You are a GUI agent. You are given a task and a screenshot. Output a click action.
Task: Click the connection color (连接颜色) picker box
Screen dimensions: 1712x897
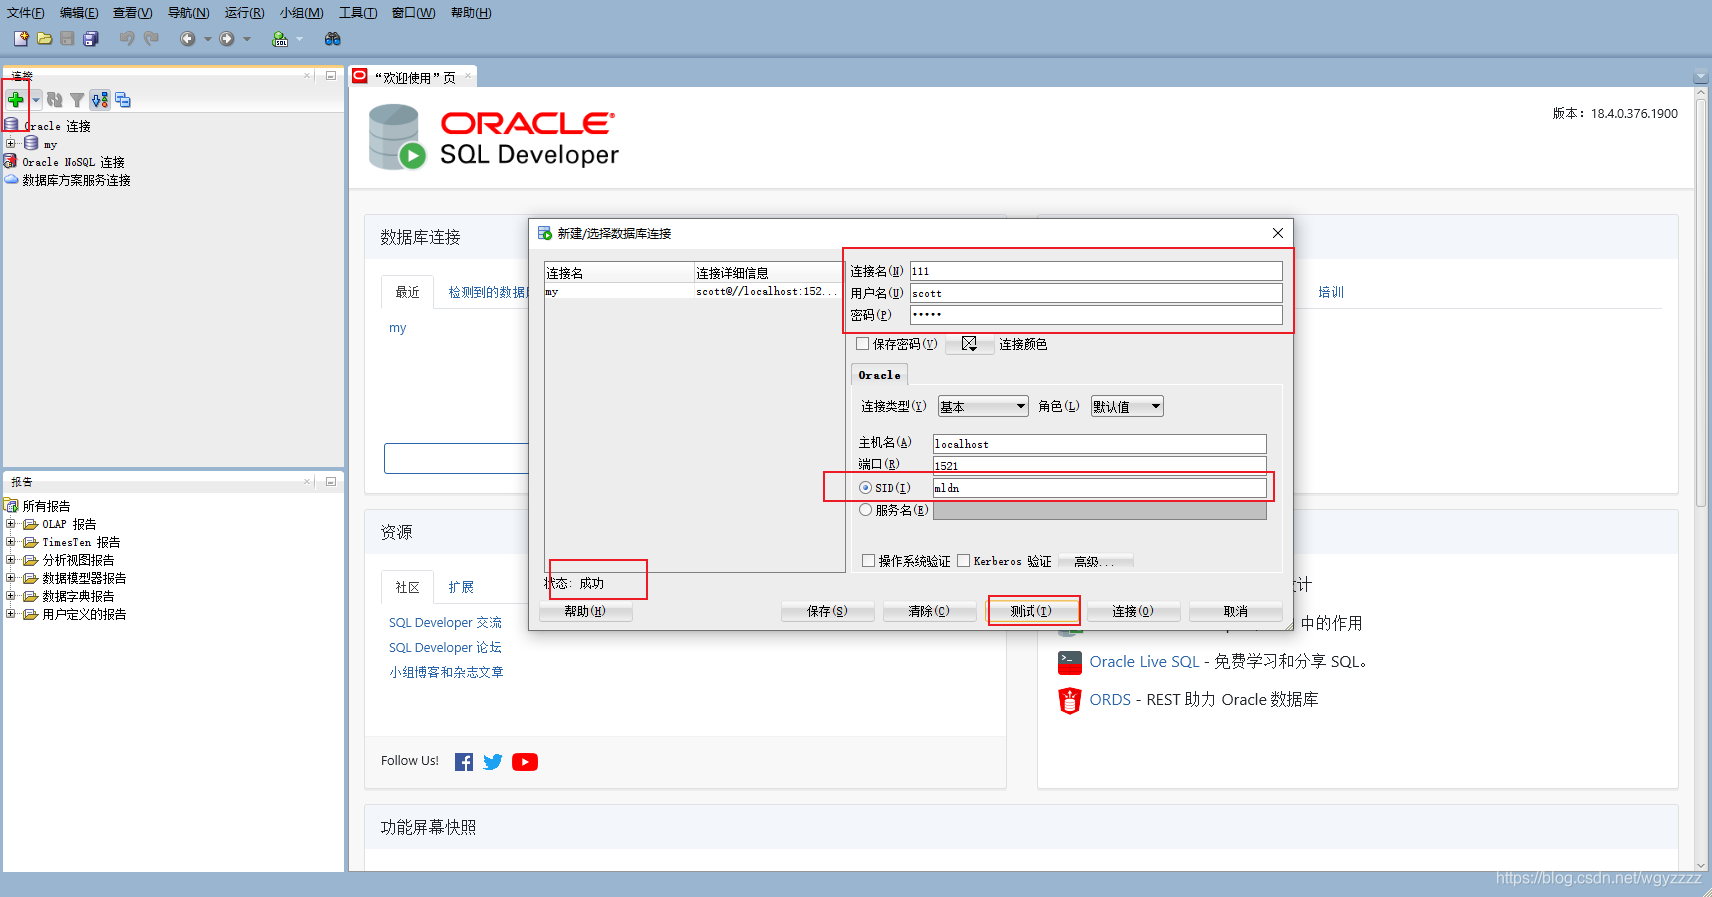click(969, 344)
